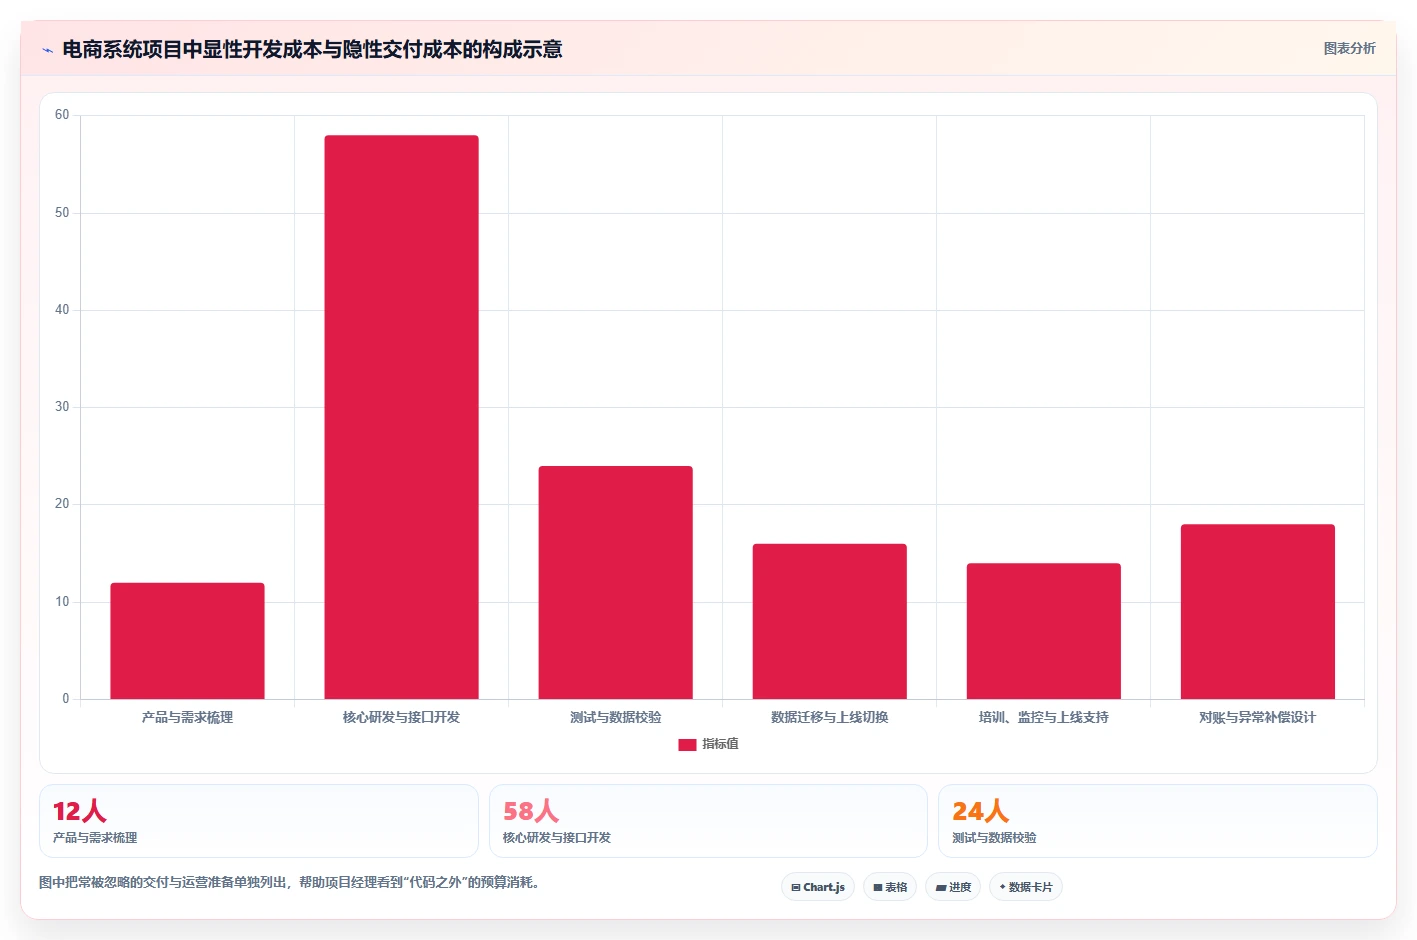Select the 核心研发与接口开发 bar
The image size is (1417, 940).
pyautogui.click(x=401, y=417)
